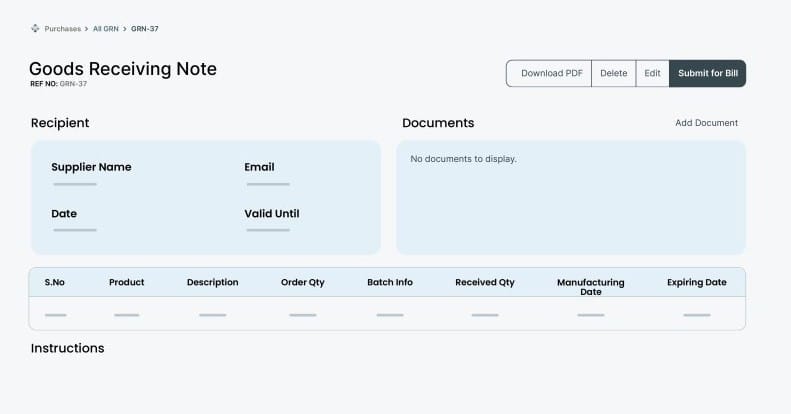Click the Received Qty column header
Image resolution: width=791 pixels, height=414 pixels.
point(485,282)
